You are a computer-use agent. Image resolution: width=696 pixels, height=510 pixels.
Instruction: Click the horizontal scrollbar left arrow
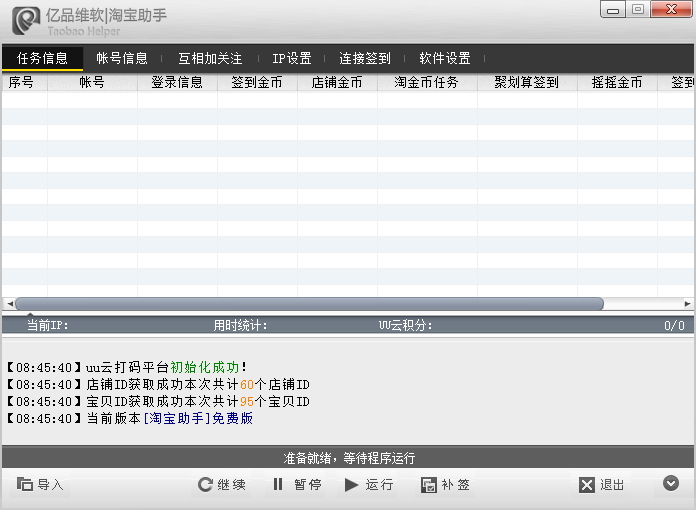[9, 304]
